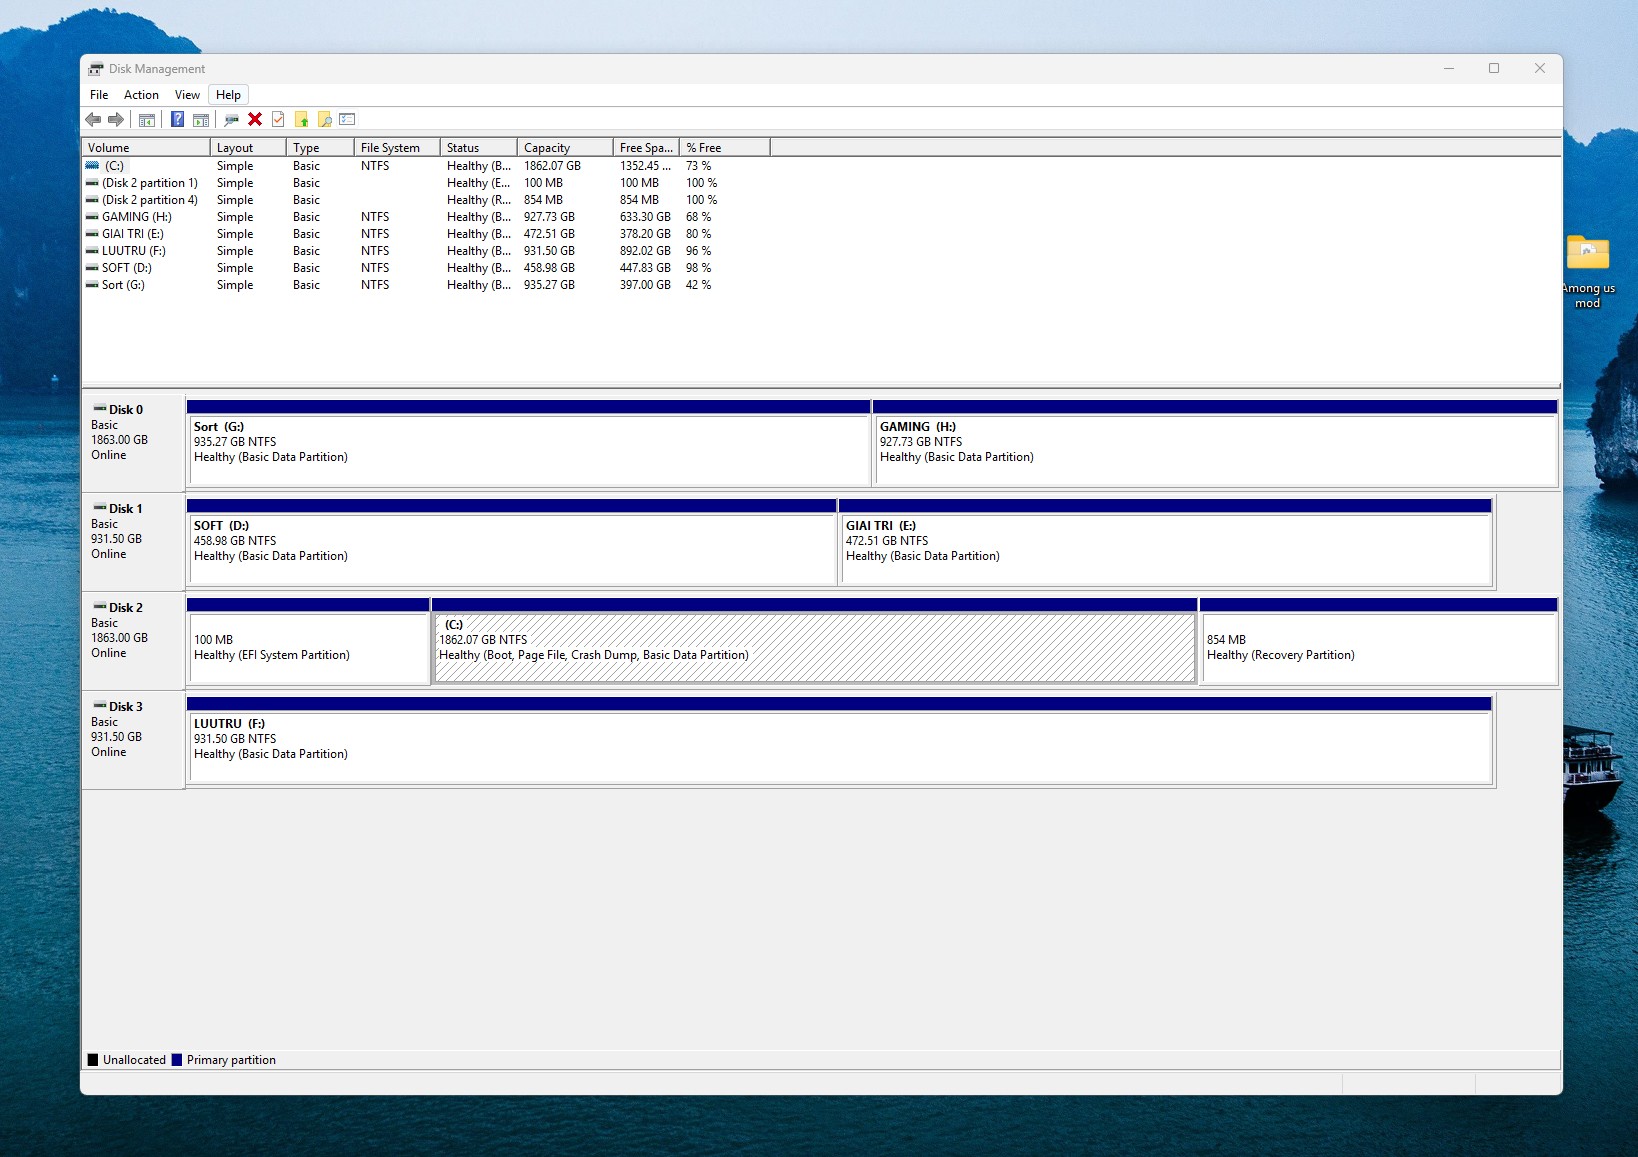
Task: Select the hatched (C:) partition on Disk 2
Action: (x=814, y=647)
